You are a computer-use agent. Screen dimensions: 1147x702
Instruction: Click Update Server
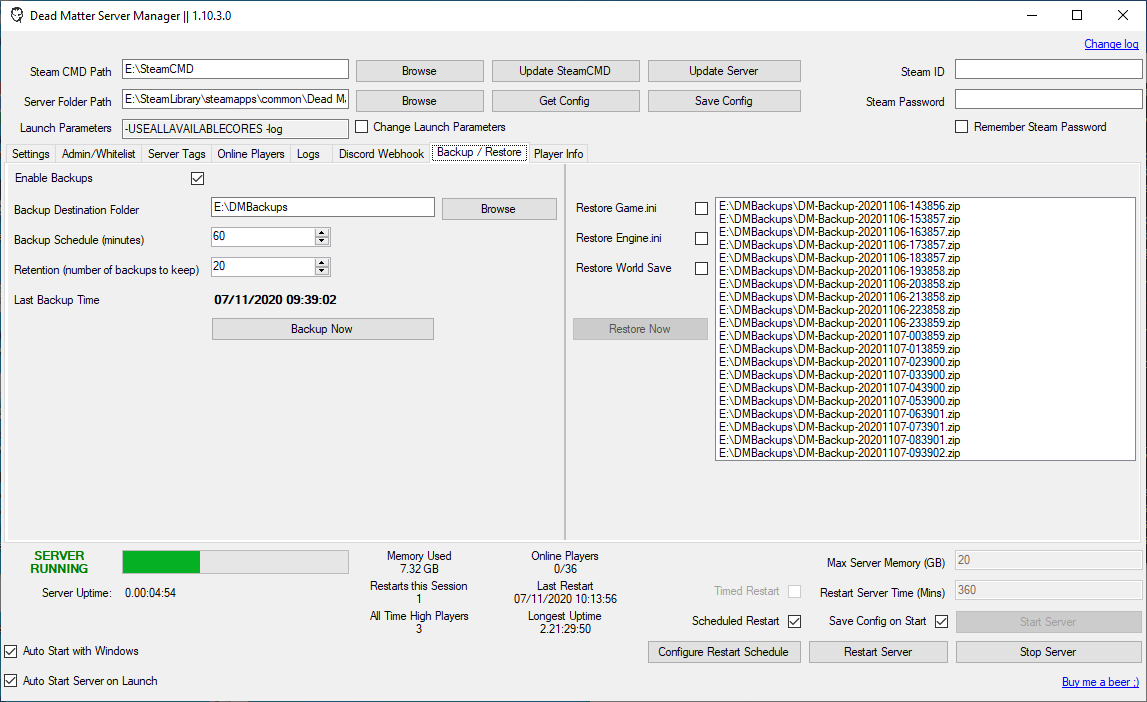[723, 70]
